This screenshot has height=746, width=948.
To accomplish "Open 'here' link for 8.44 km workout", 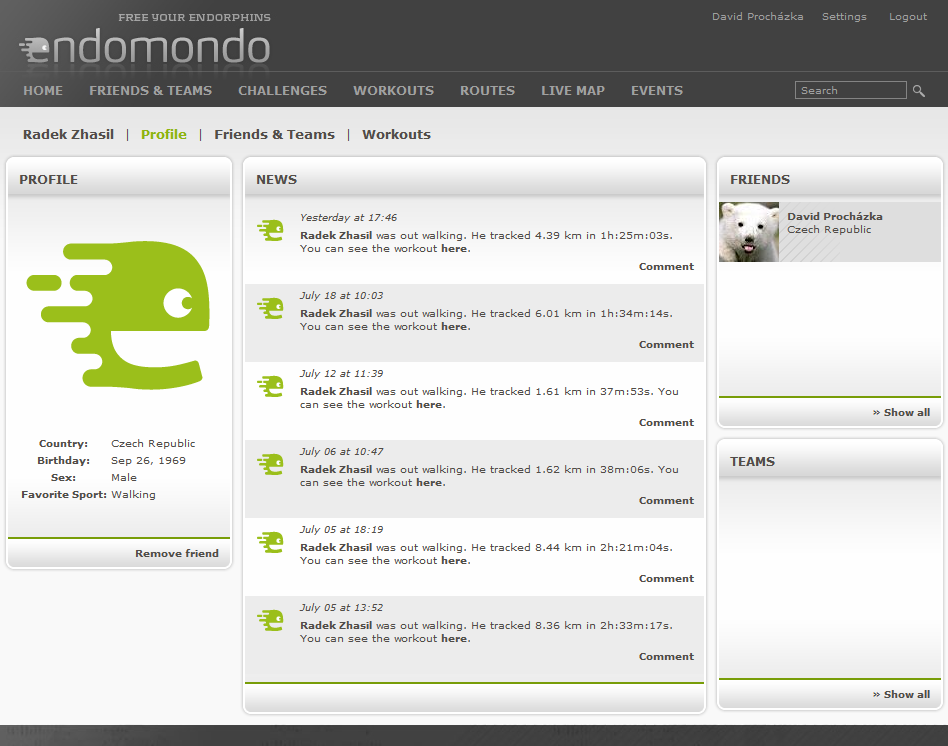I will (454, 560).
